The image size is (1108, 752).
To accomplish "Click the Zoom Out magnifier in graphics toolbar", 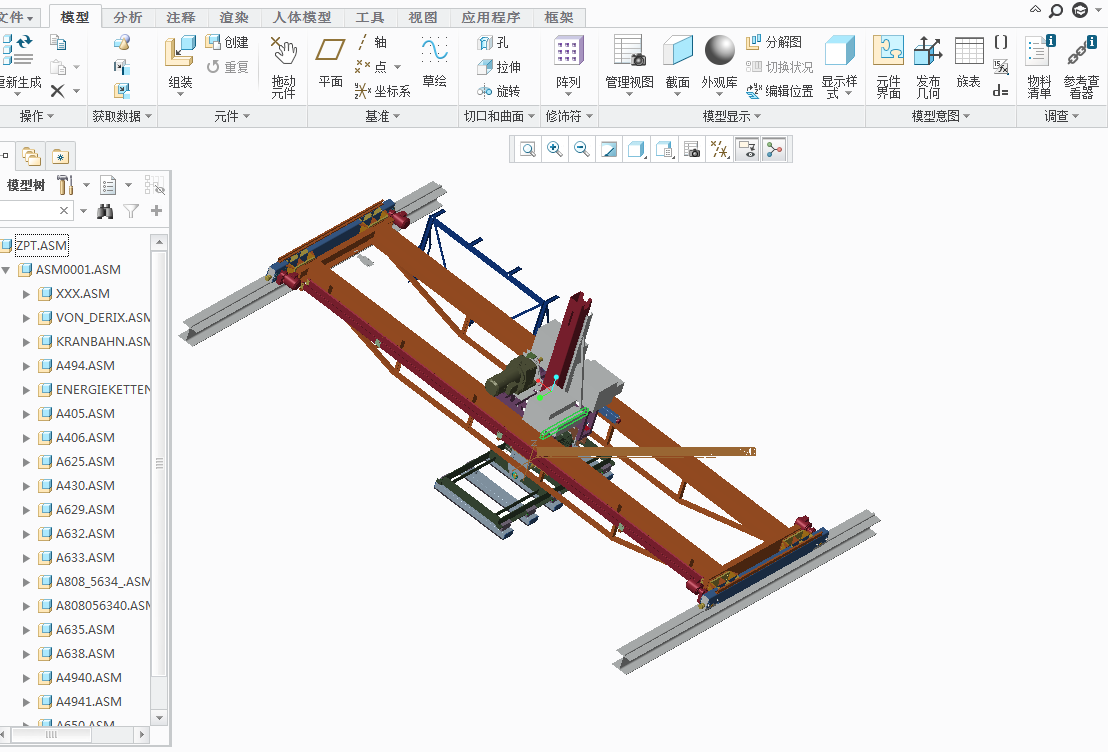I will (582, 150).
